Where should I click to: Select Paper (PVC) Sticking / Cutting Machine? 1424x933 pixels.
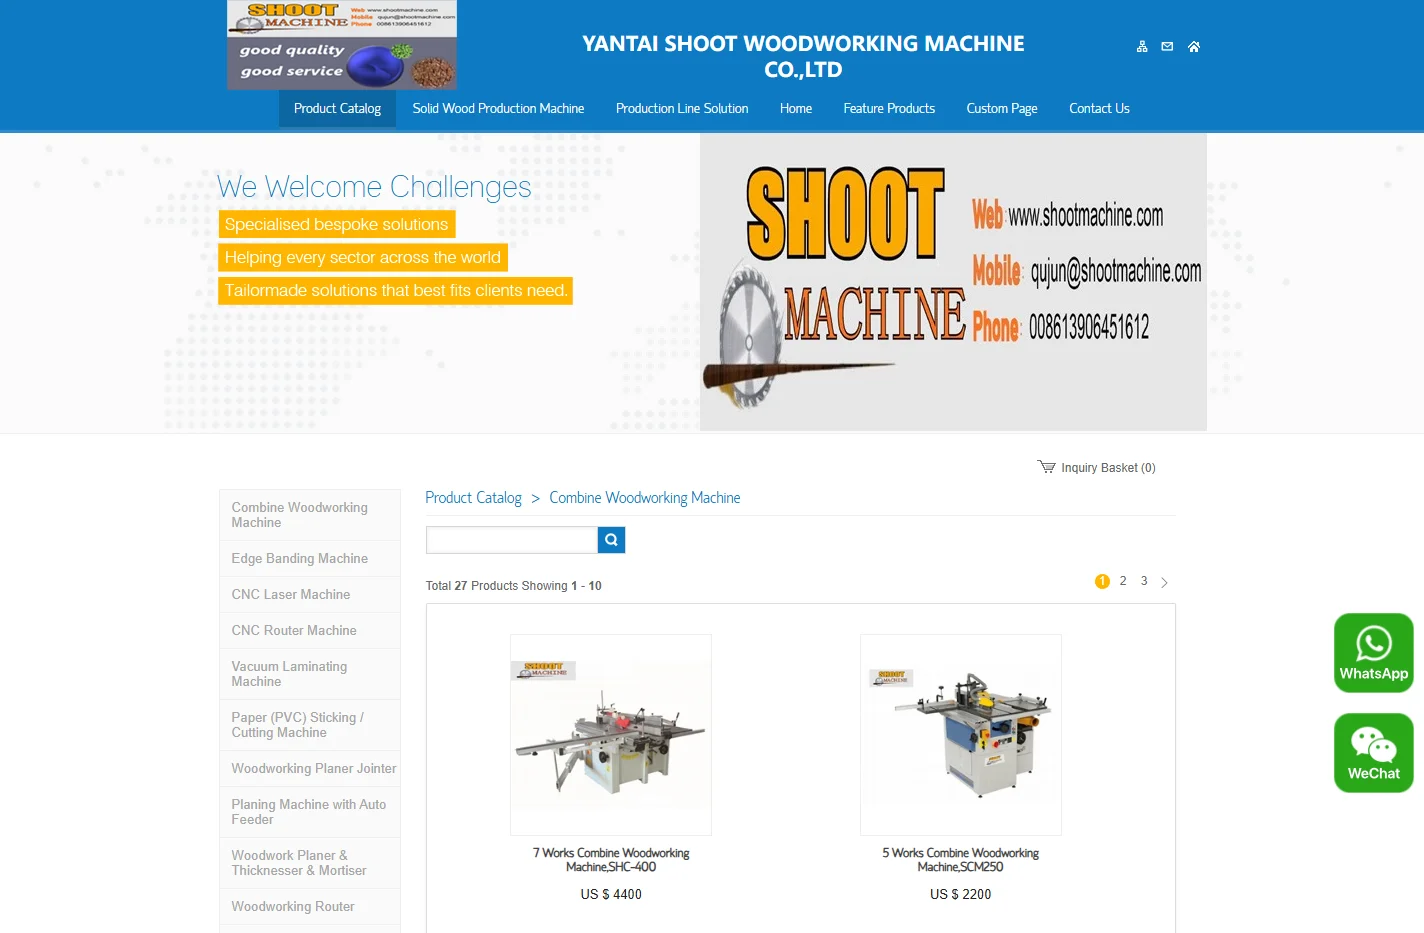coord(310,725)
